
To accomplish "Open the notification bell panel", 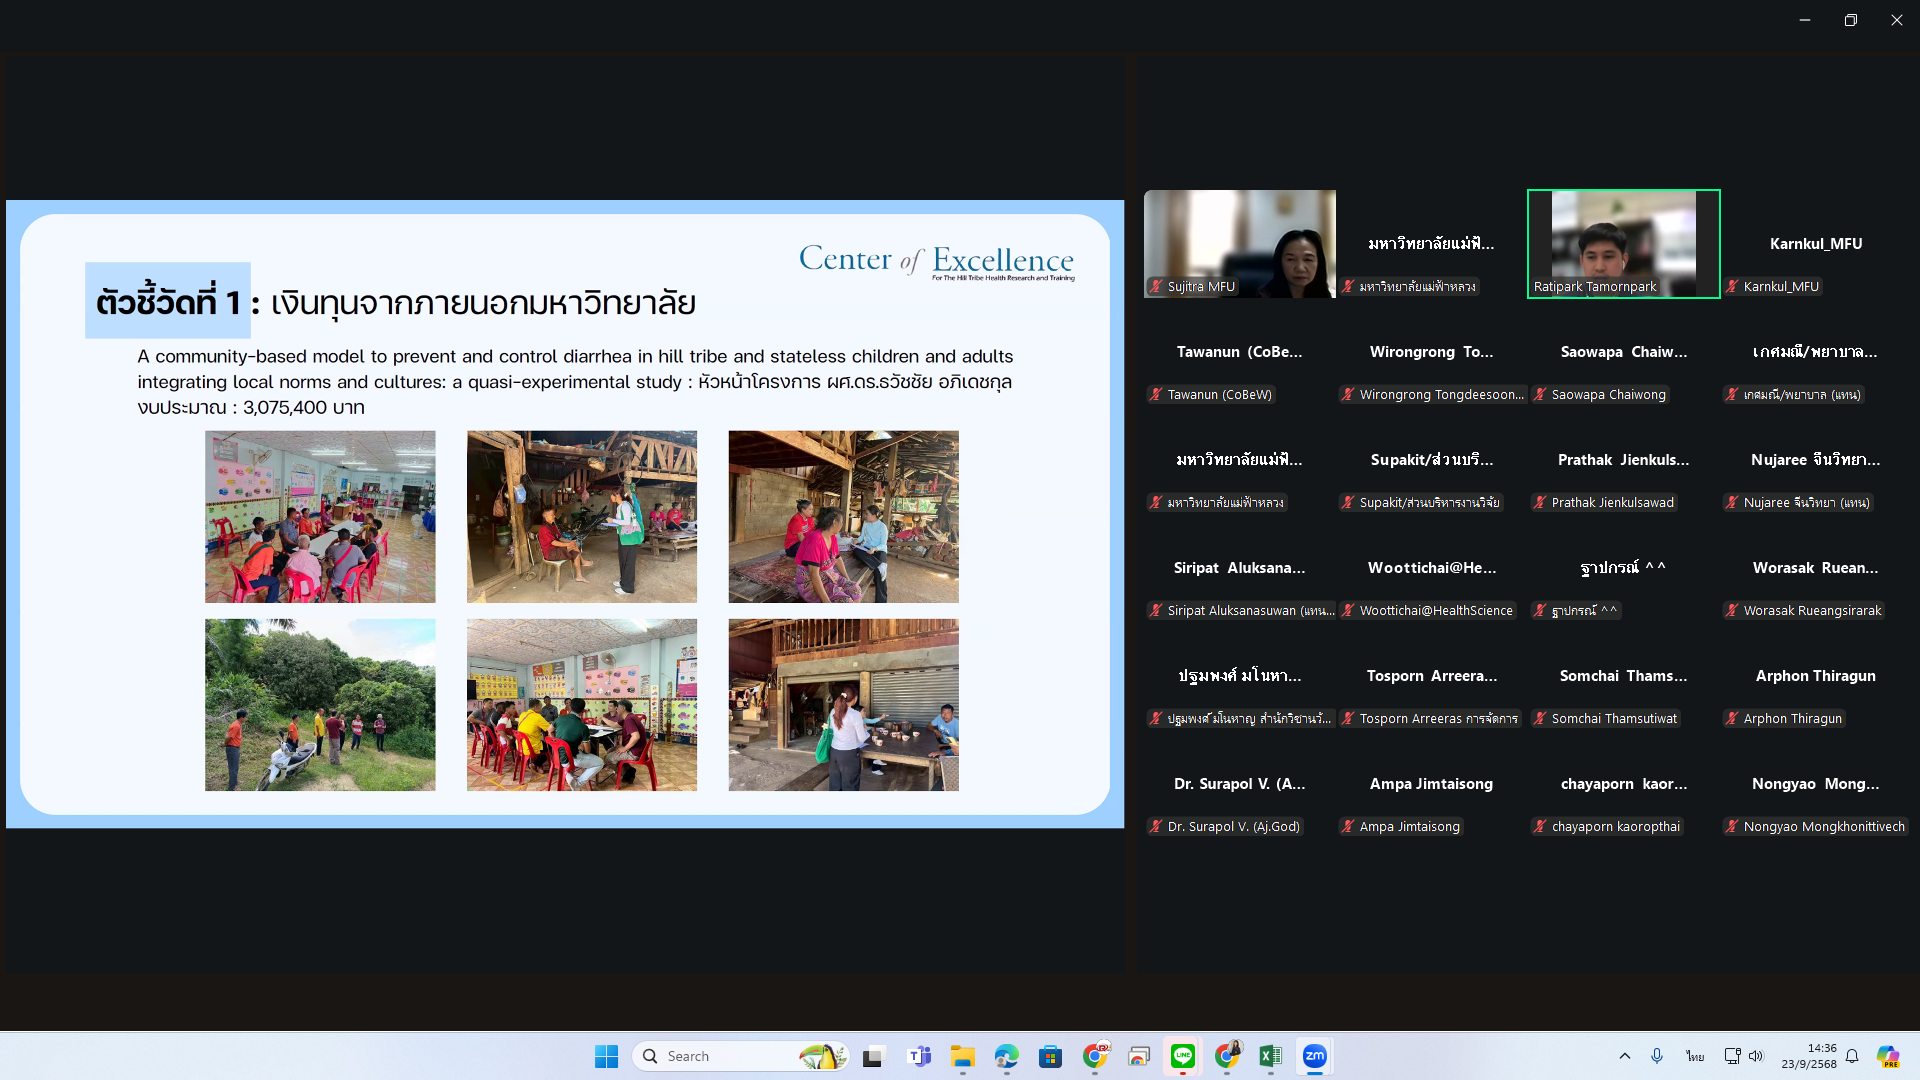I will [x=1852, y=1056].
